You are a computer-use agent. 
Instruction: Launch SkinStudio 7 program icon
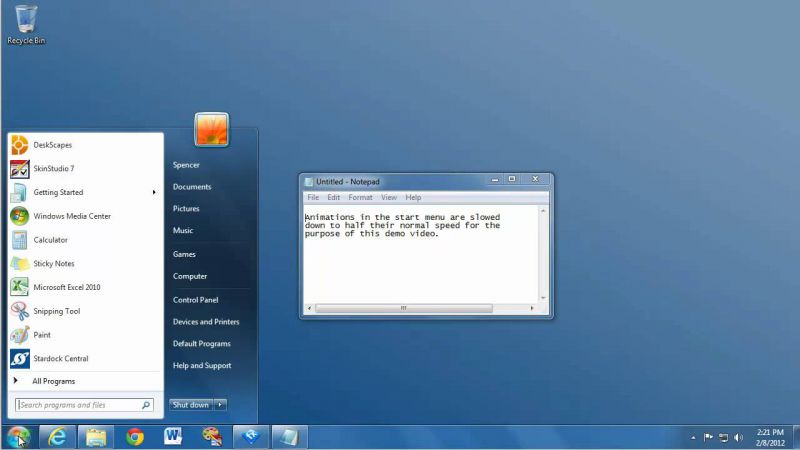19,169
